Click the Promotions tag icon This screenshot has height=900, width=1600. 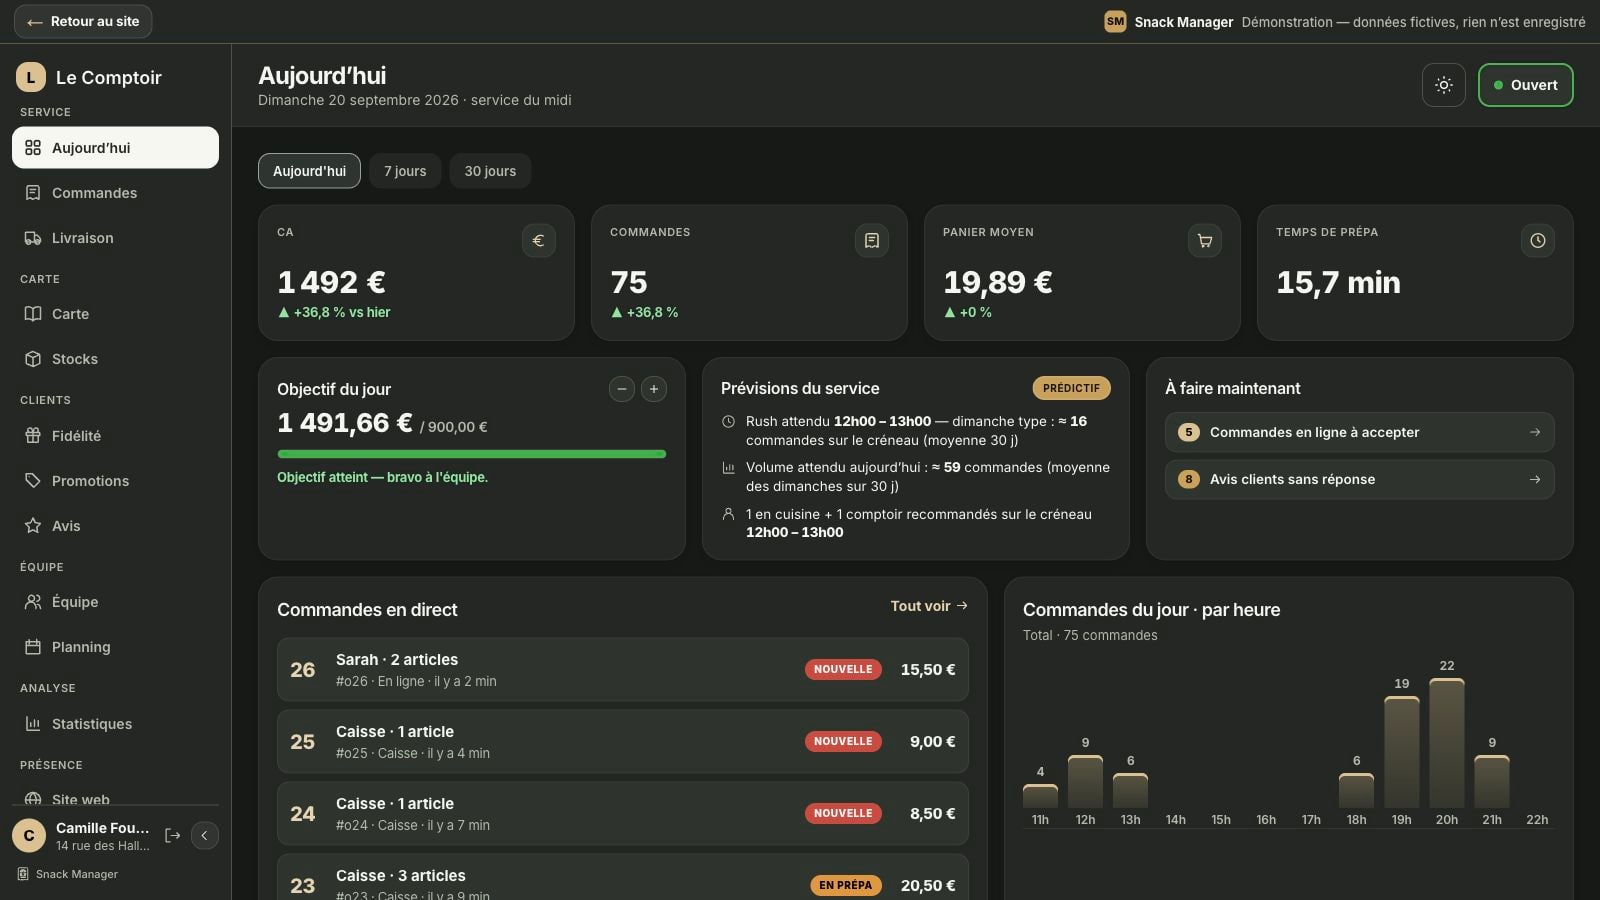click(33, 481)
